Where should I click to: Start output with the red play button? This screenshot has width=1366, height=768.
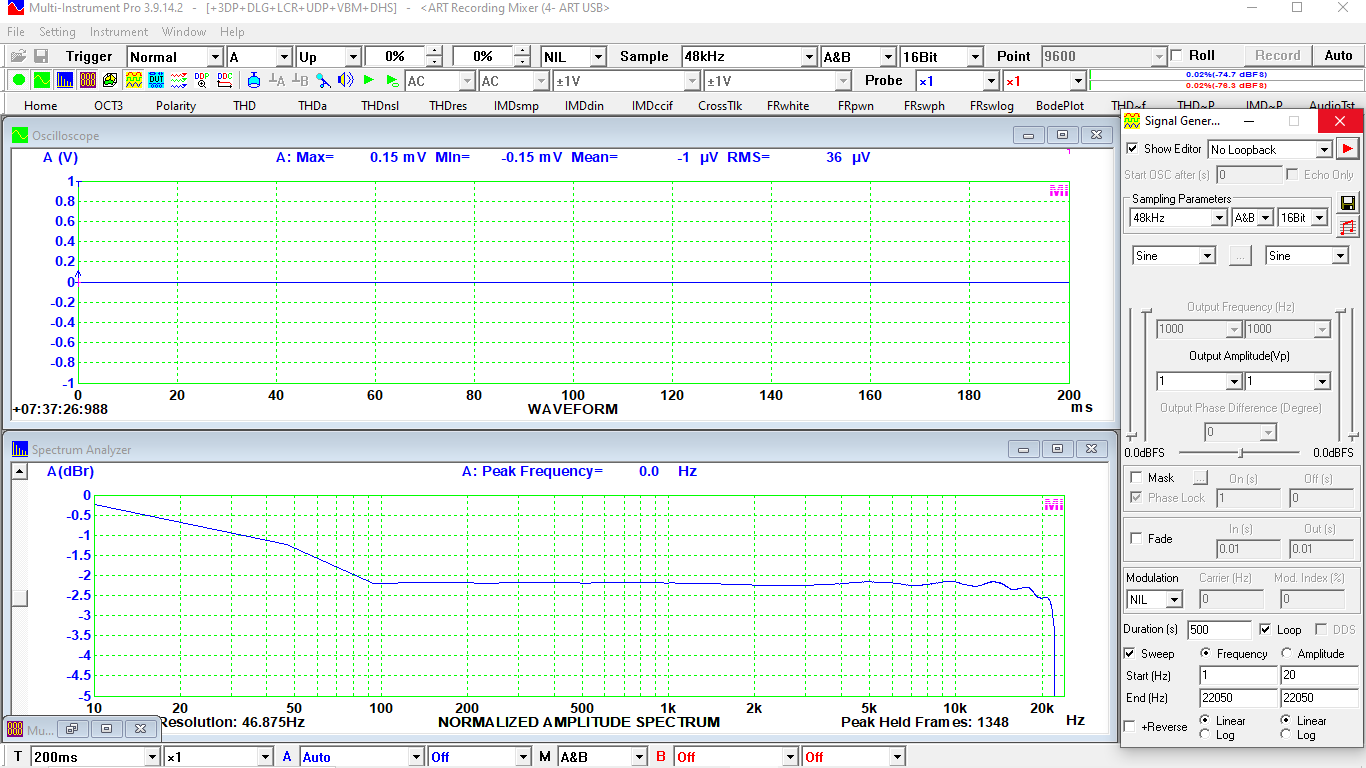1348,148
